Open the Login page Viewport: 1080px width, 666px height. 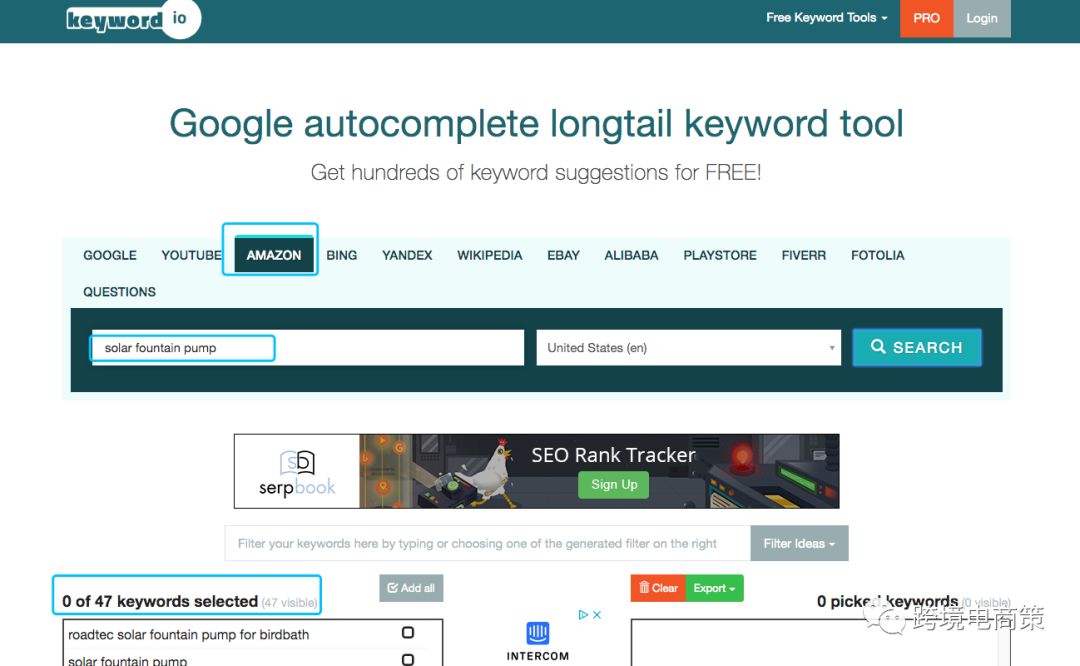click(982, 19)
